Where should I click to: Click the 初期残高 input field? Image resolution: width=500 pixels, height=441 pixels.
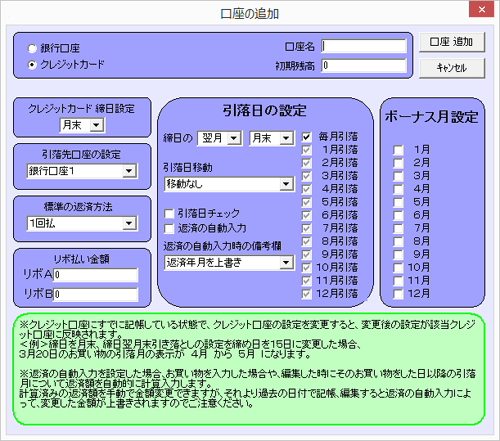click(364, 65)
